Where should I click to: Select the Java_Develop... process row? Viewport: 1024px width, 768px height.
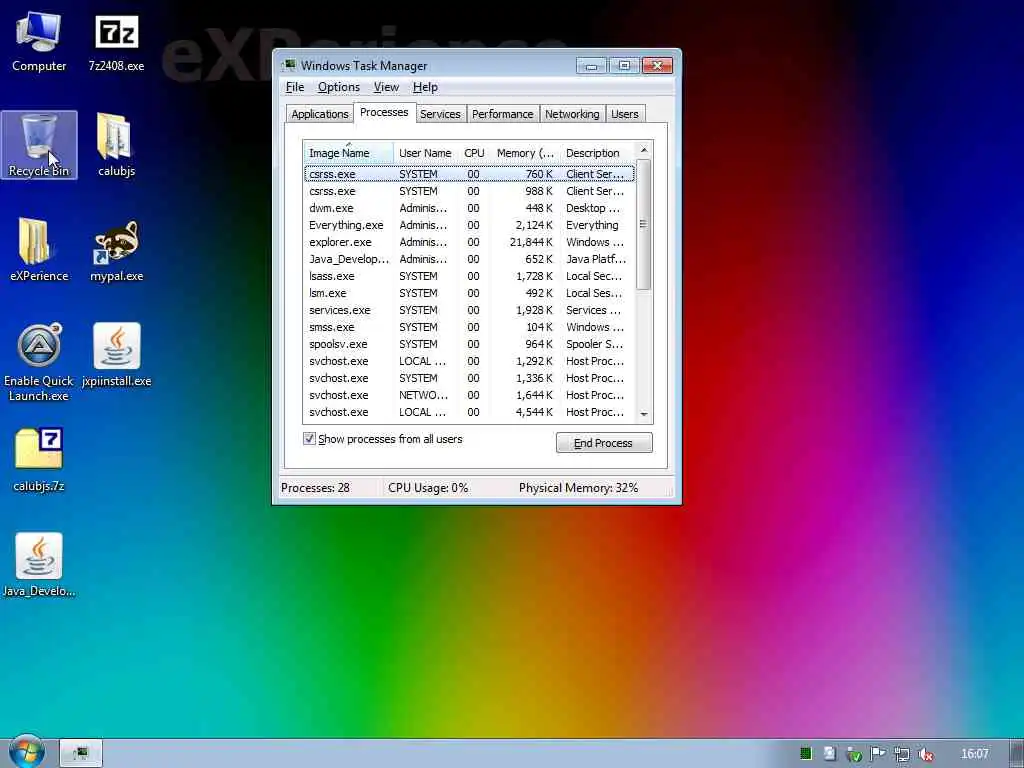(x=469, y=259)
